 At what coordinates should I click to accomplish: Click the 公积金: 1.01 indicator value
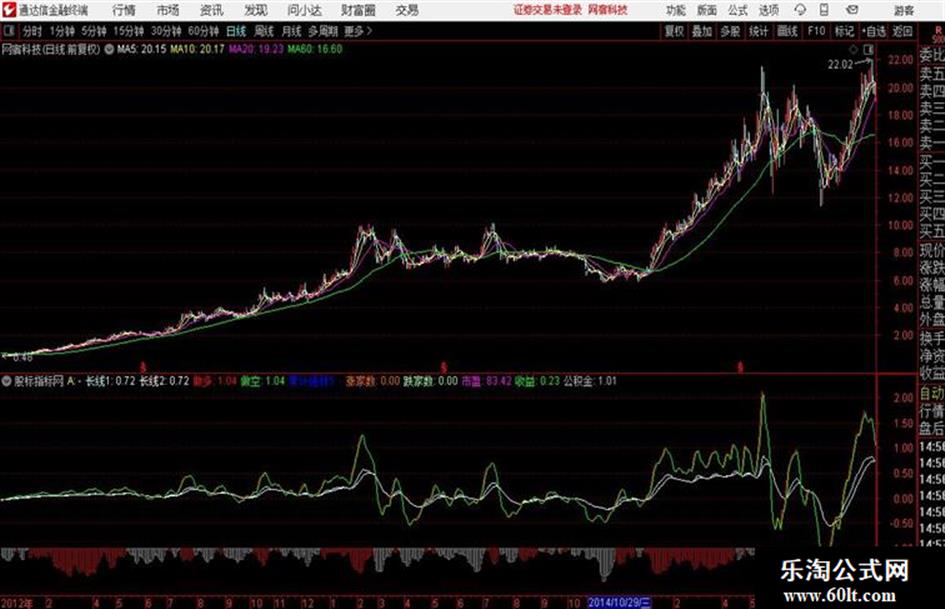tap(590, 381)
